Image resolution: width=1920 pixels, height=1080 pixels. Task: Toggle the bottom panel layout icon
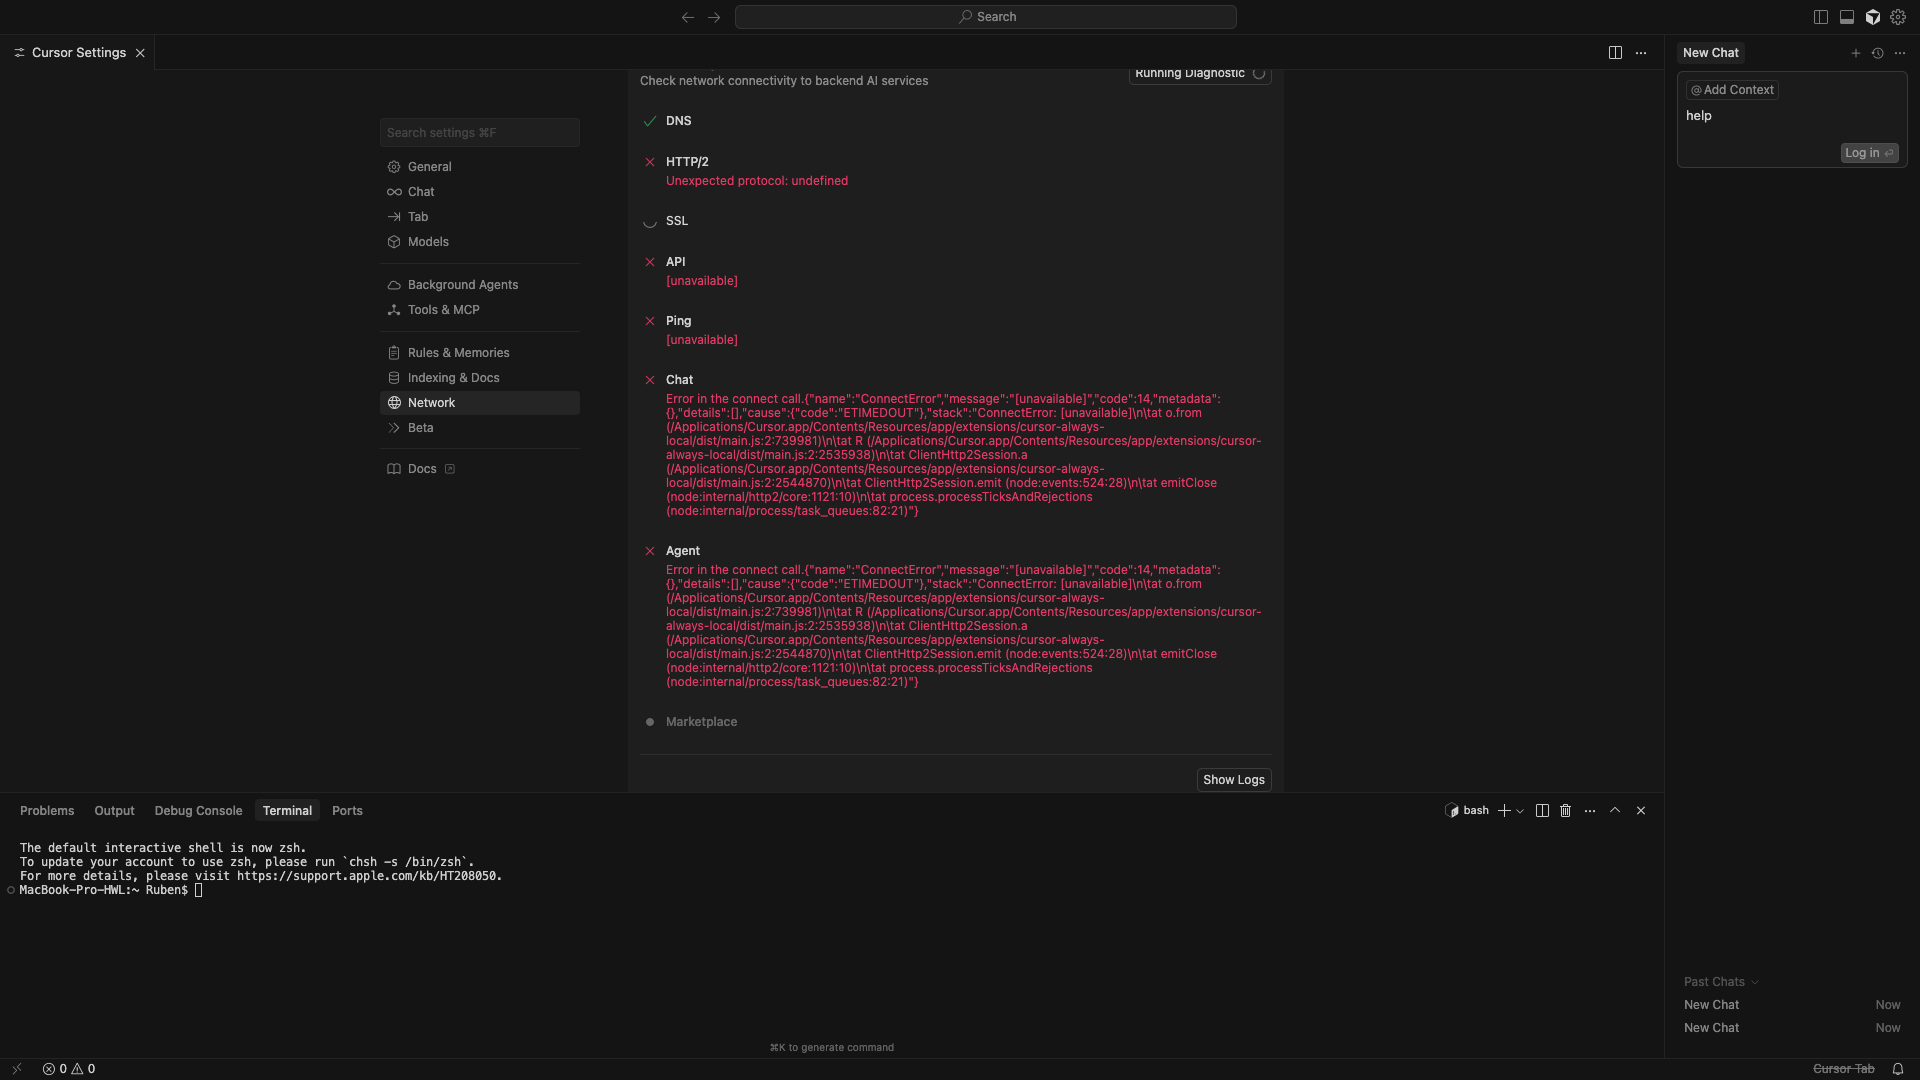click(1846, 17)
